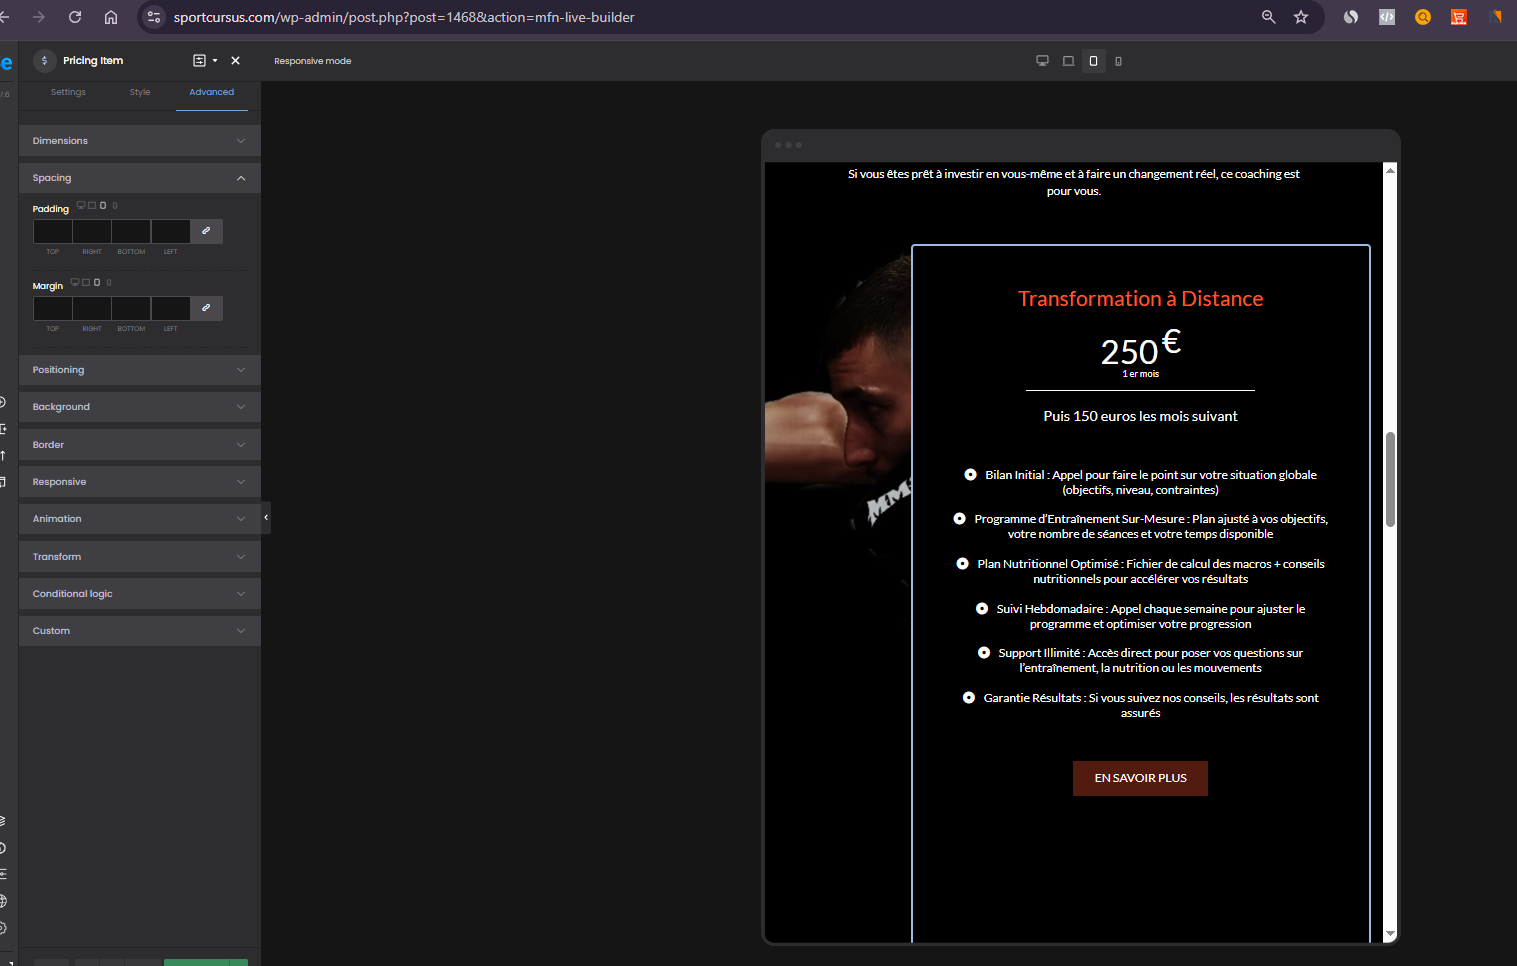Expand the Background section
This screenshot has width=1517, height=966.
pos(139,407)
